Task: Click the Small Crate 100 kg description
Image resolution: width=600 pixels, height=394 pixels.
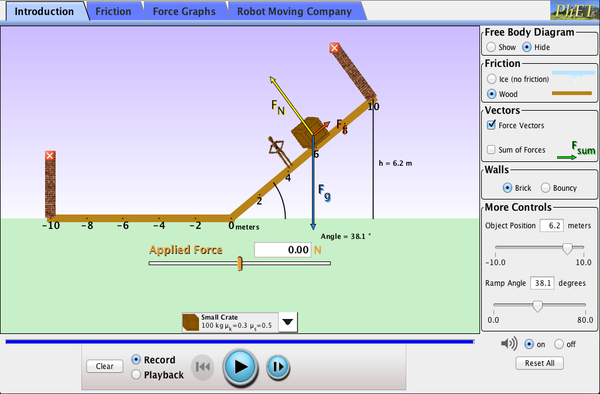Action: [x=236, y=322]
